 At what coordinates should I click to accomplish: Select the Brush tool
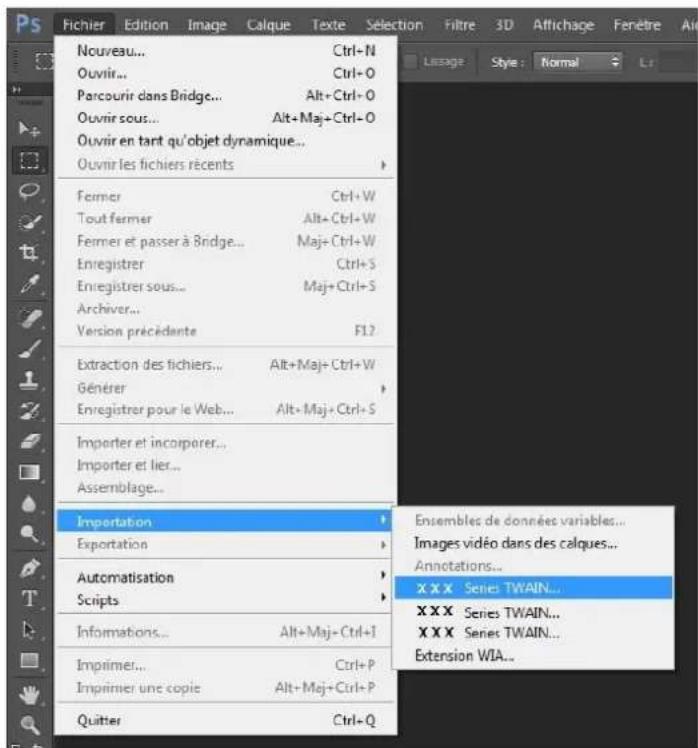click(29, 350)
